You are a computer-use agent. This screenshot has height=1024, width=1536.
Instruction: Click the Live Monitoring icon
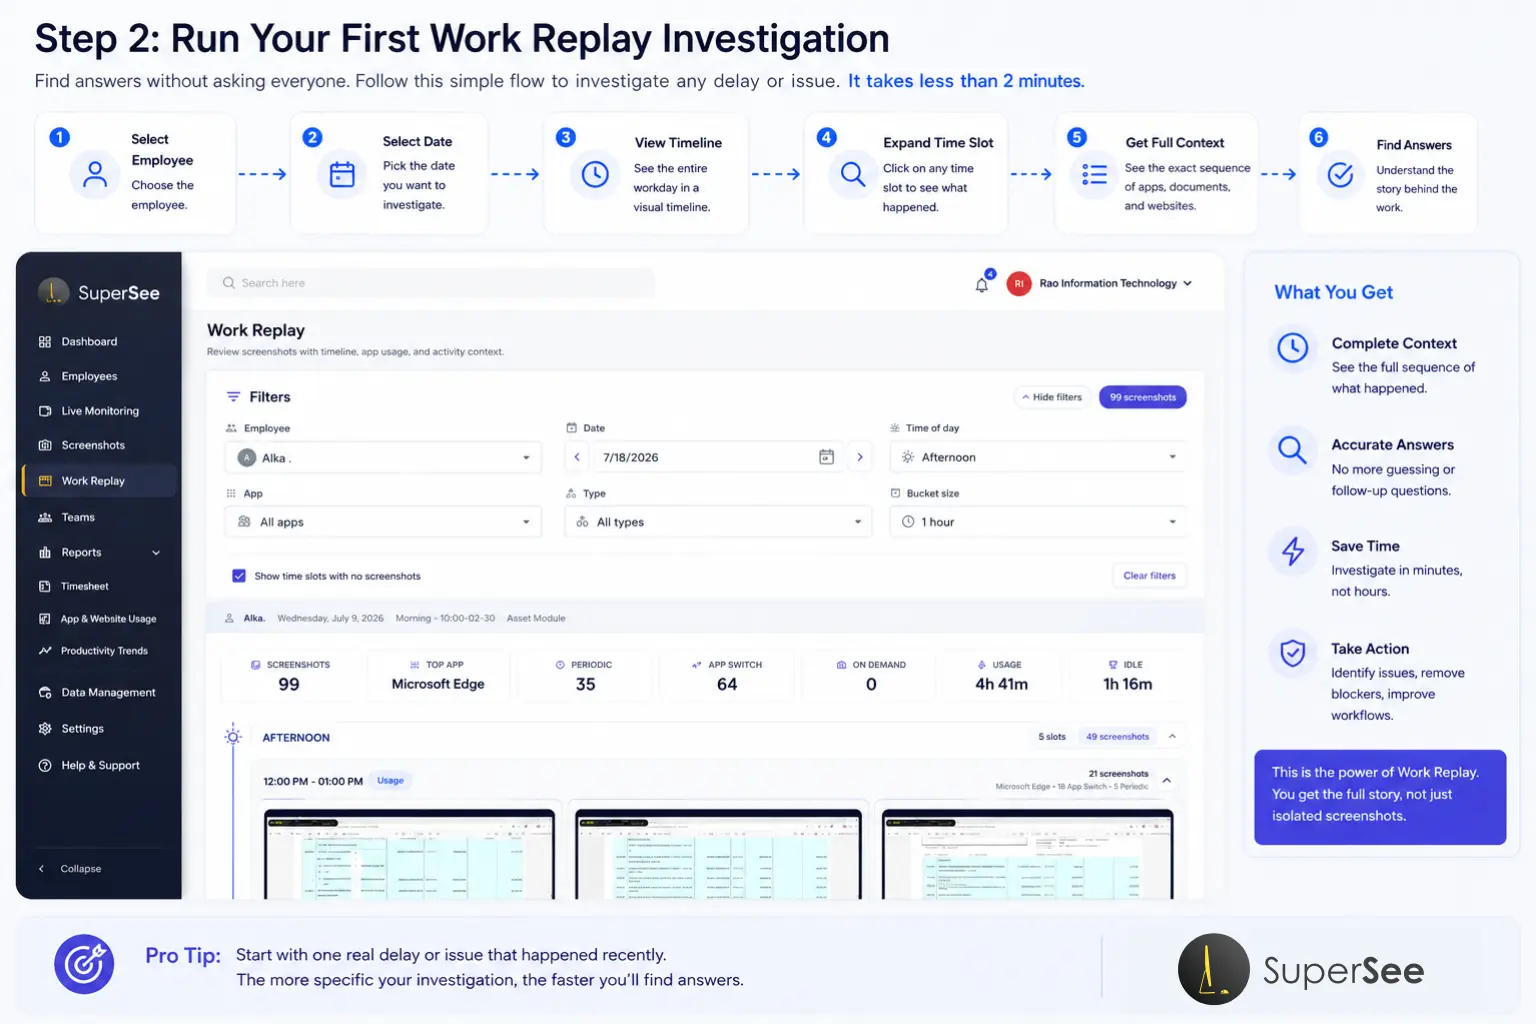(45, 411)
